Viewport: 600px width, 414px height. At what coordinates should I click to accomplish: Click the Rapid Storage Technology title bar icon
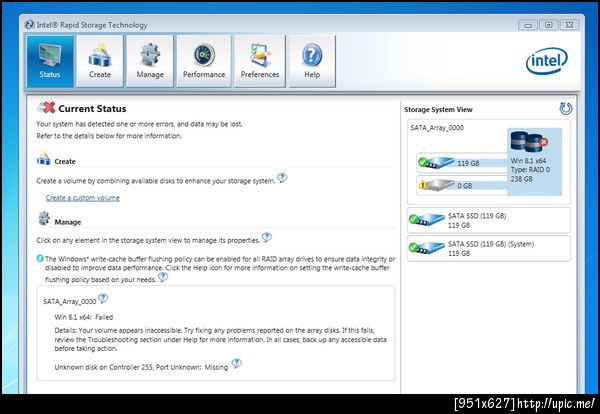coord(29,25)
